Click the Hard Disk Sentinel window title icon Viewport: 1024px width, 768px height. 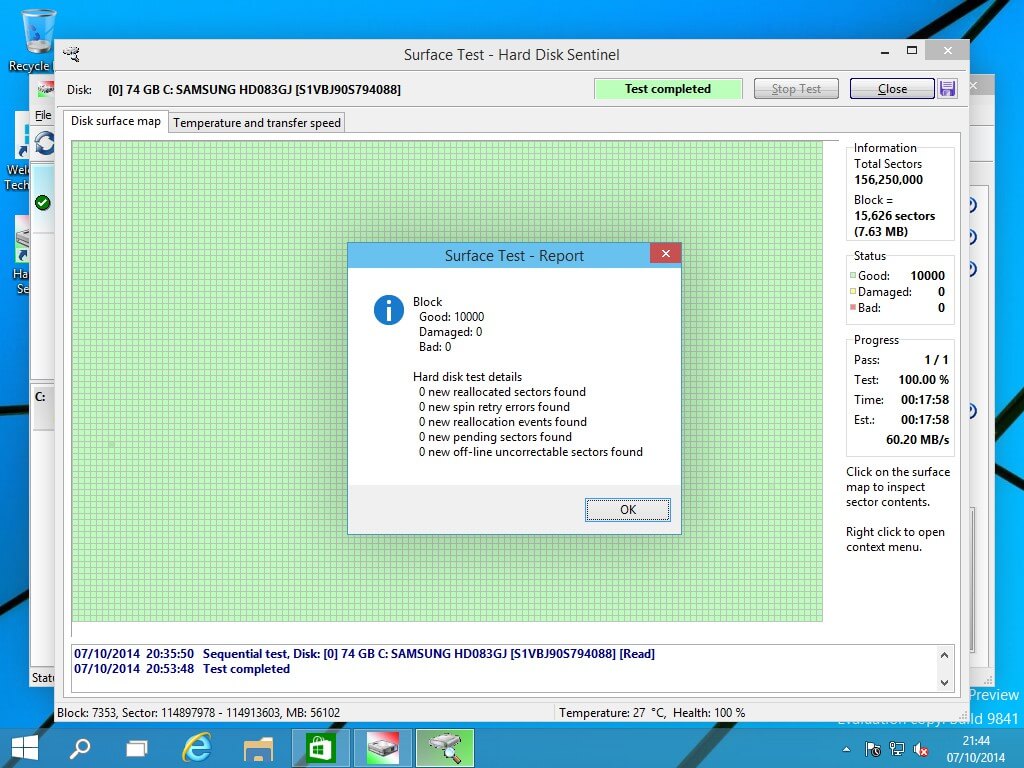[x=72, y=54]
